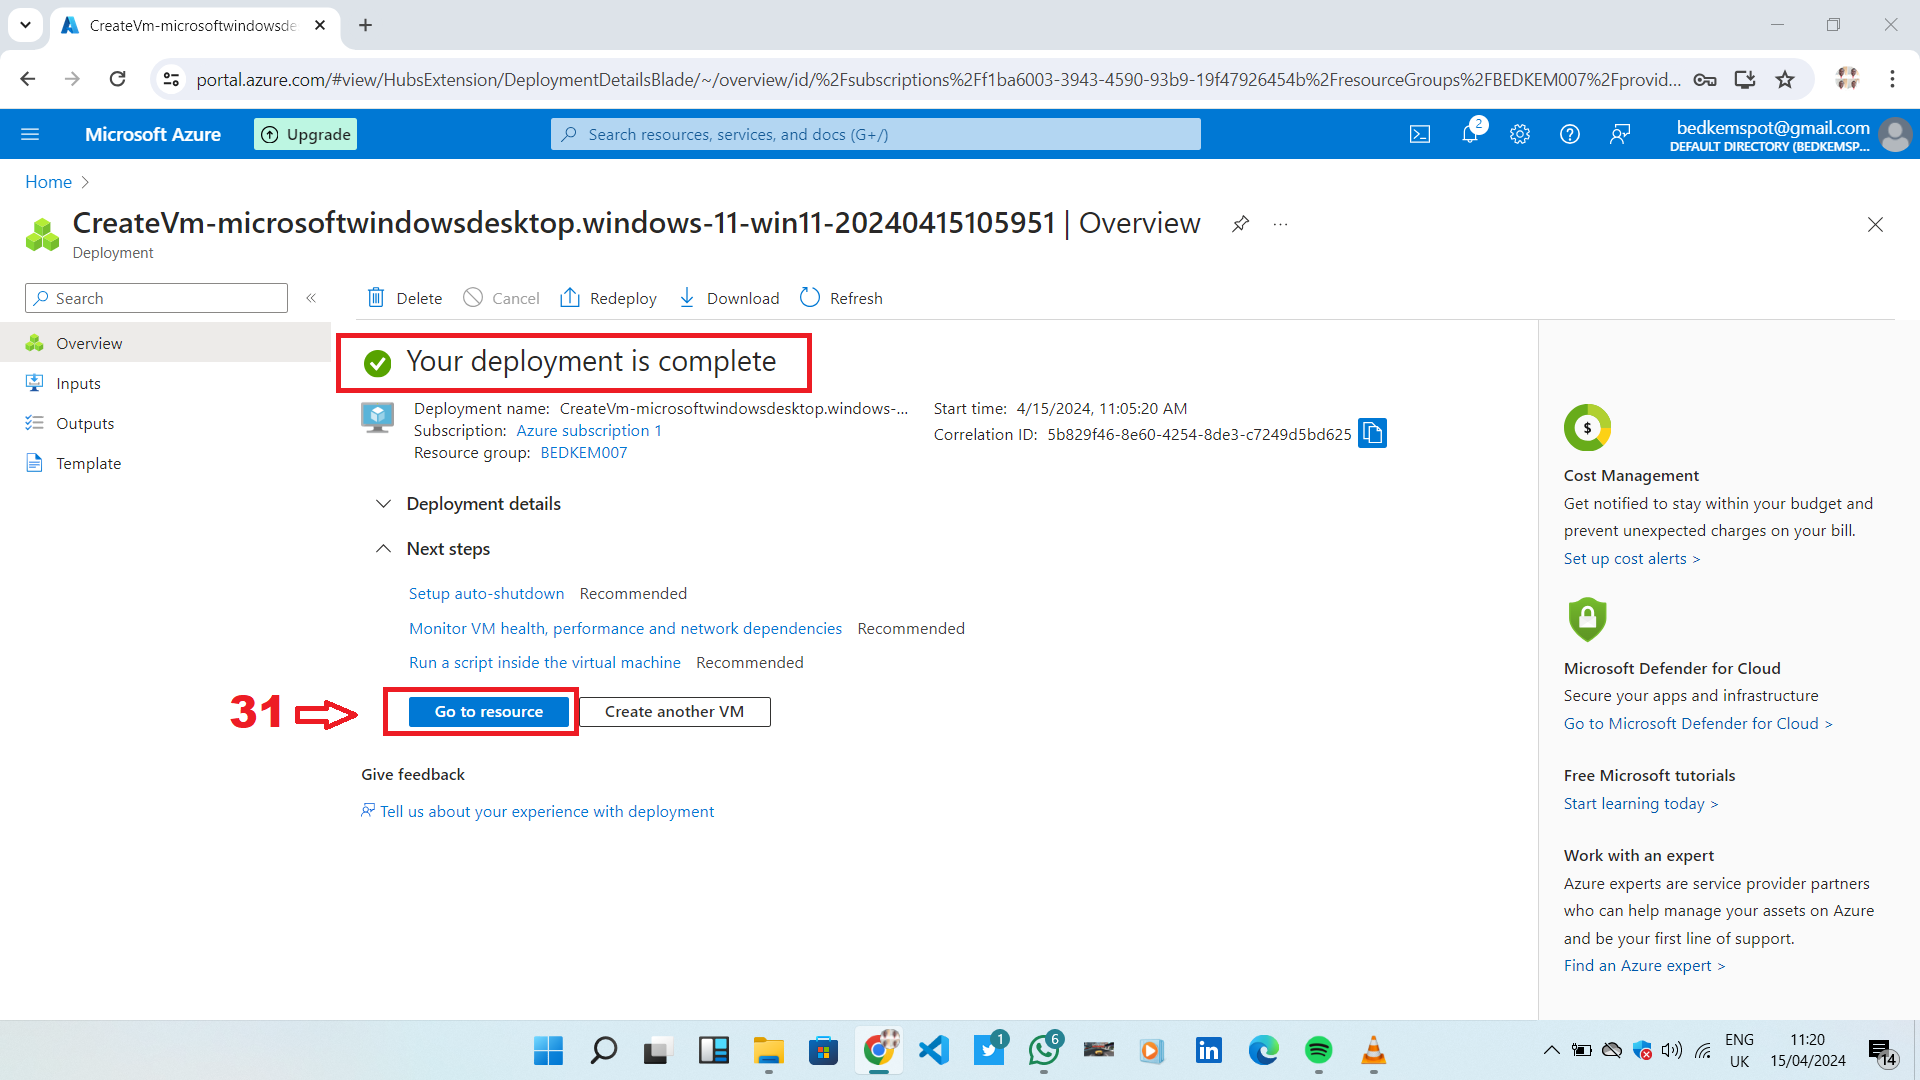Open the help question mark icon
1920x1080 pixels.
1570,134
